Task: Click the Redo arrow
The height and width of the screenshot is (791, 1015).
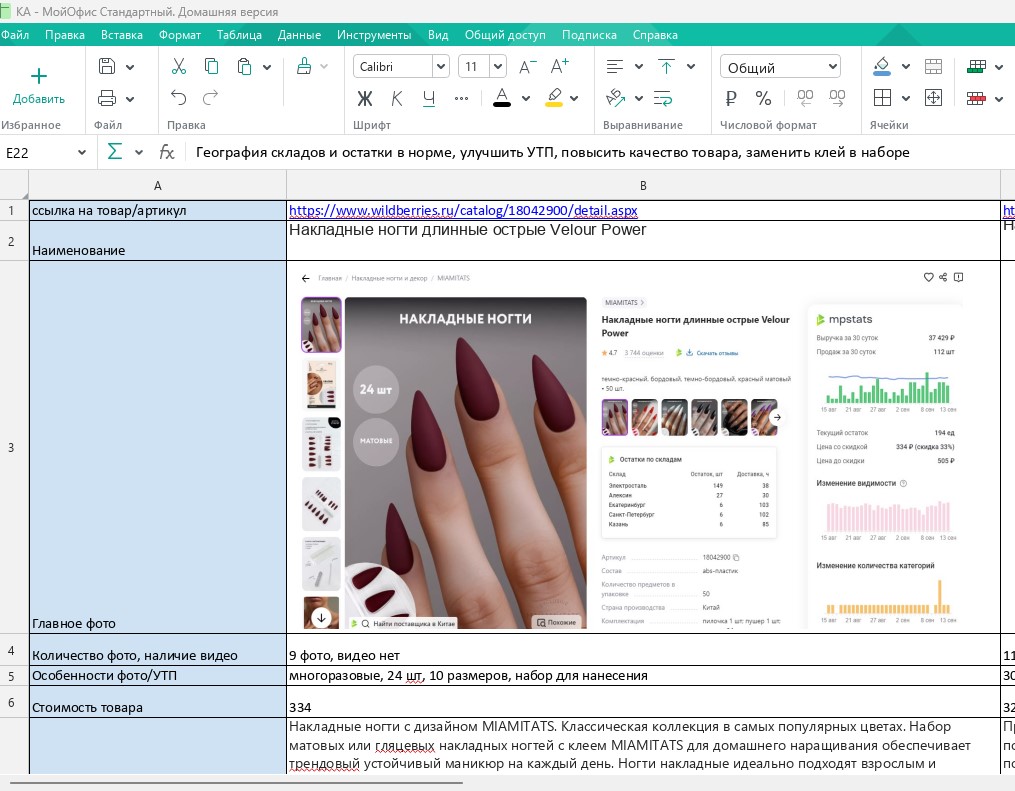Action: tap(210, 98)
